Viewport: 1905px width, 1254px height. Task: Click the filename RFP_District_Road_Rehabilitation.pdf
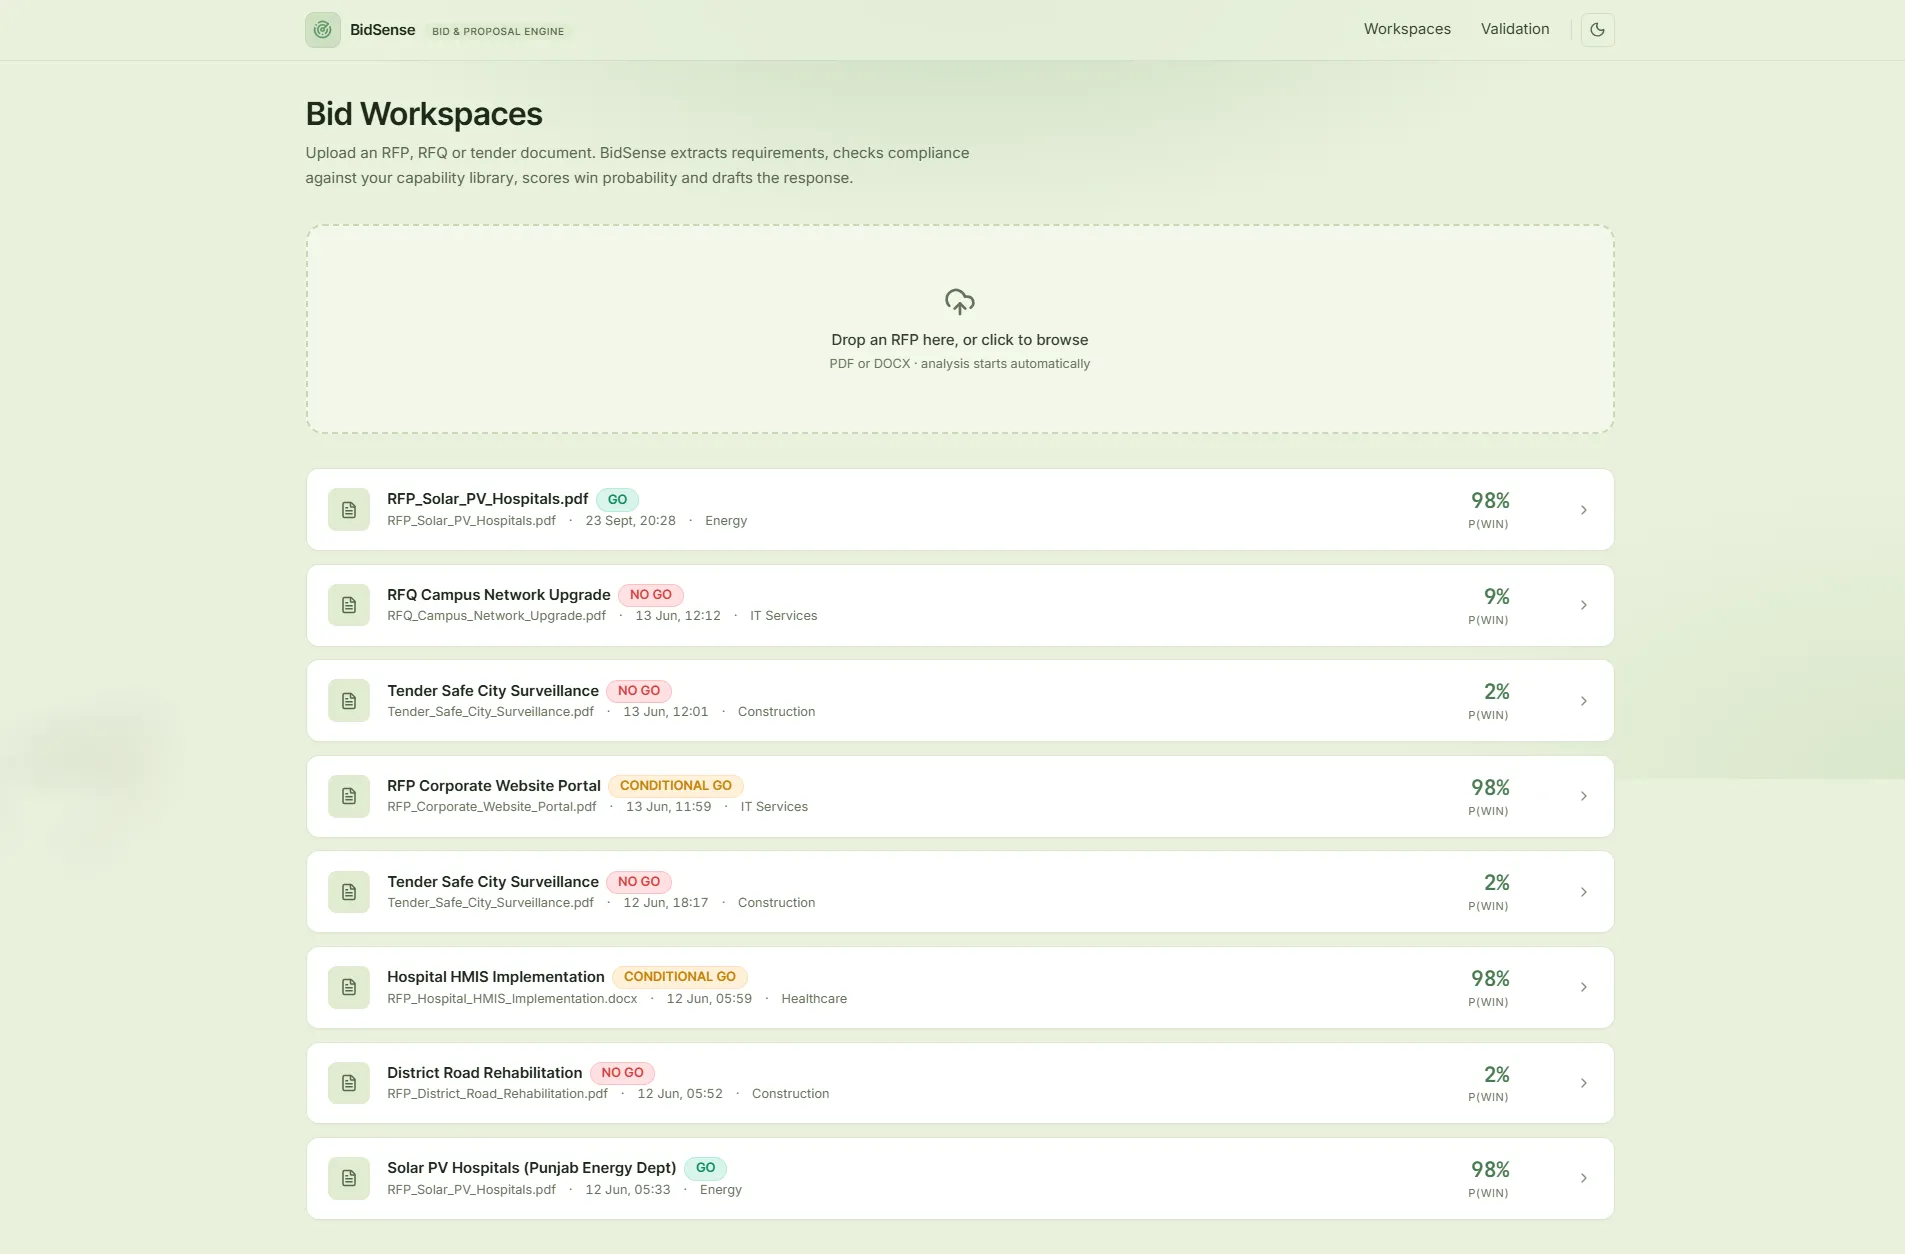pyautogui.click(x=497, y=1094)
